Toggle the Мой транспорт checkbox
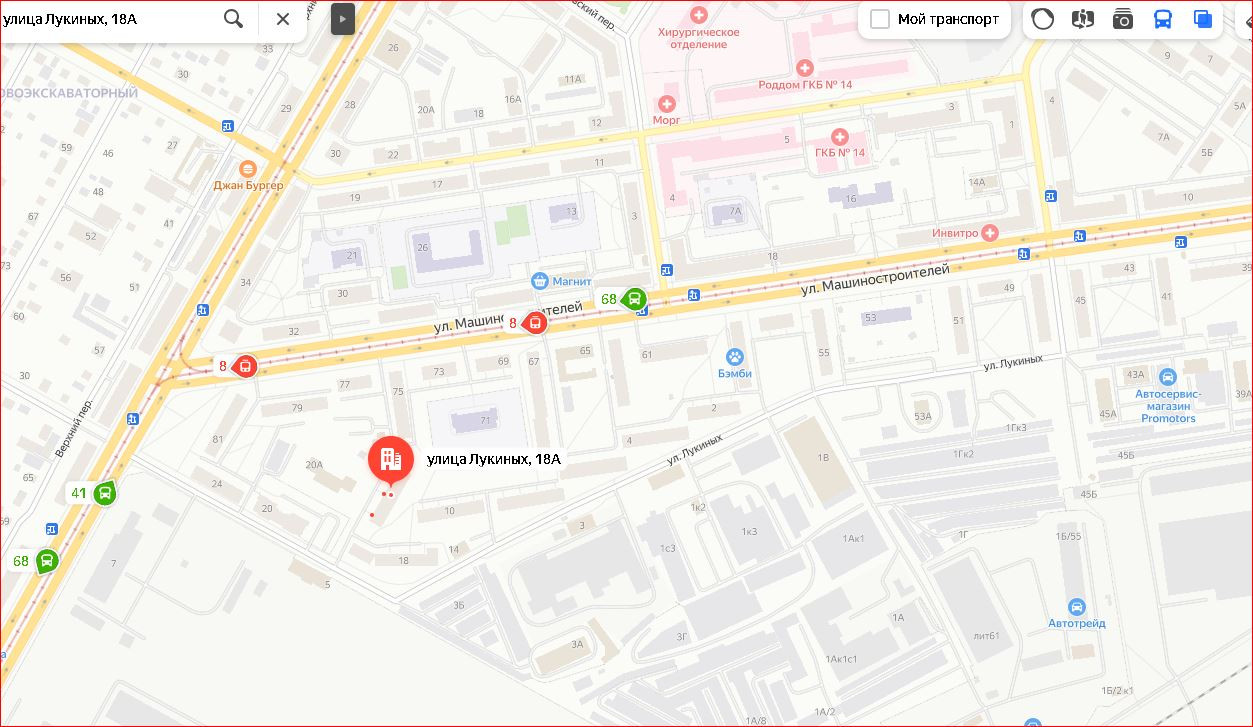The image size is (1253, 727). point(880,19)
